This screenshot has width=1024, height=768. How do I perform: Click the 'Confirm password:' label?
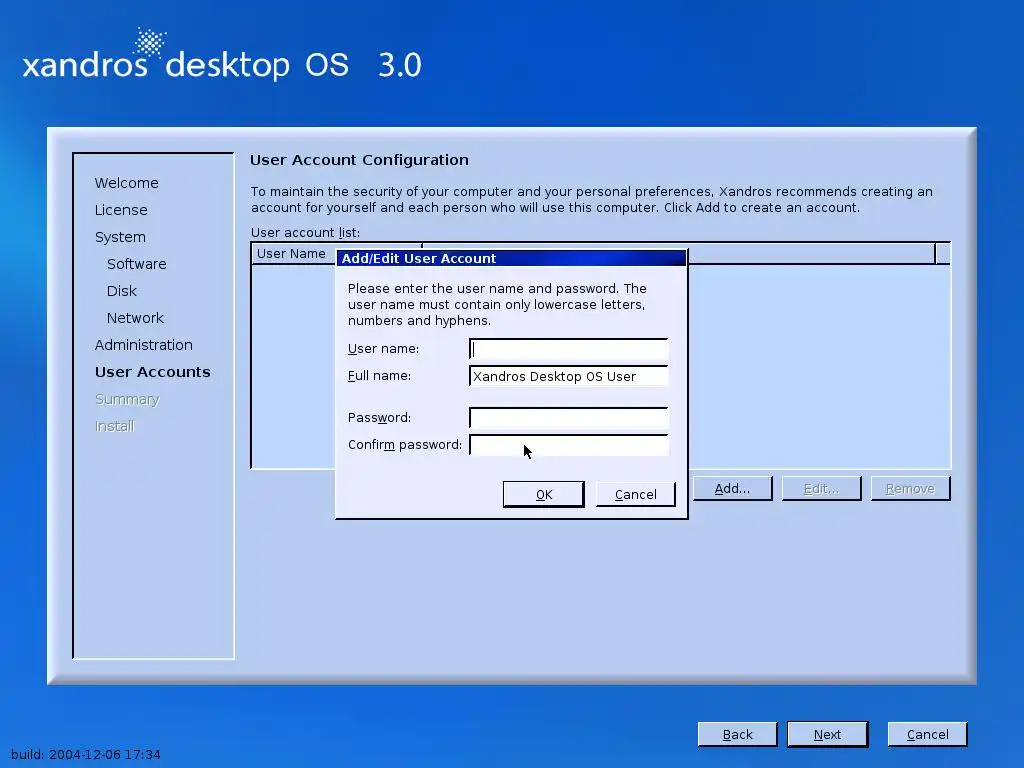coord(405,445)
